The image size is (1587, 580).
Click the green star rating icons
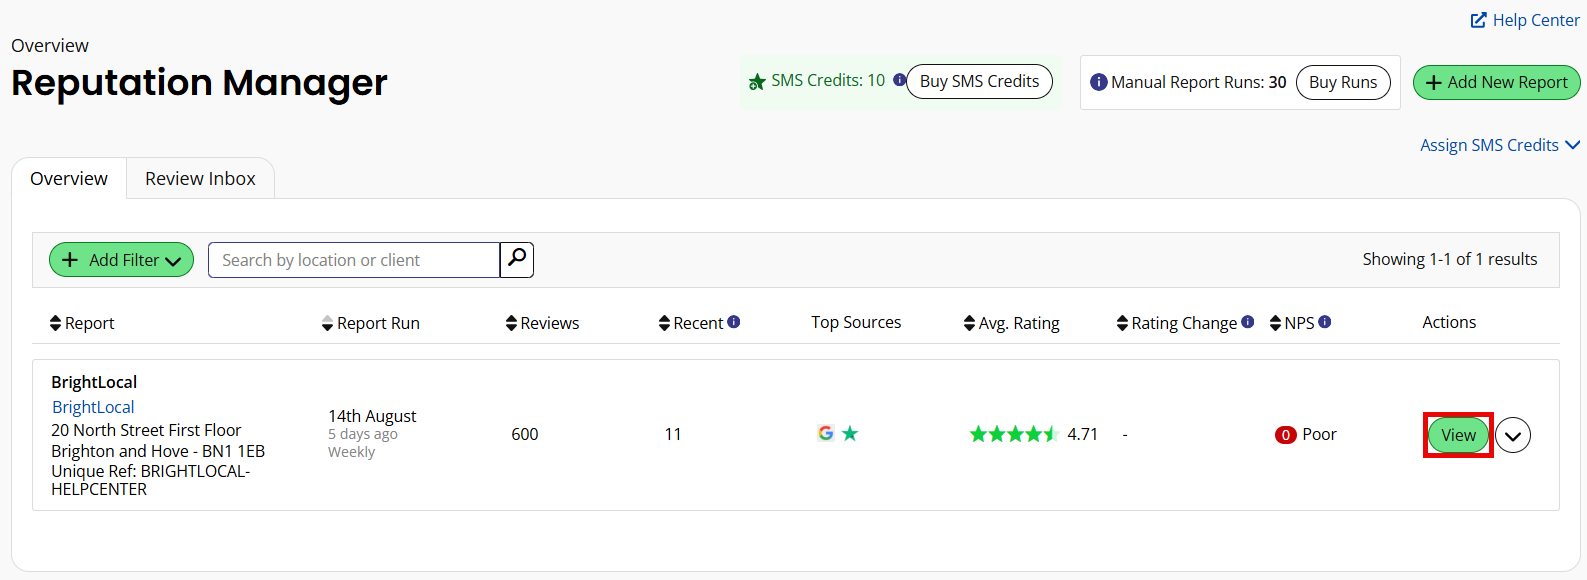1013,434
